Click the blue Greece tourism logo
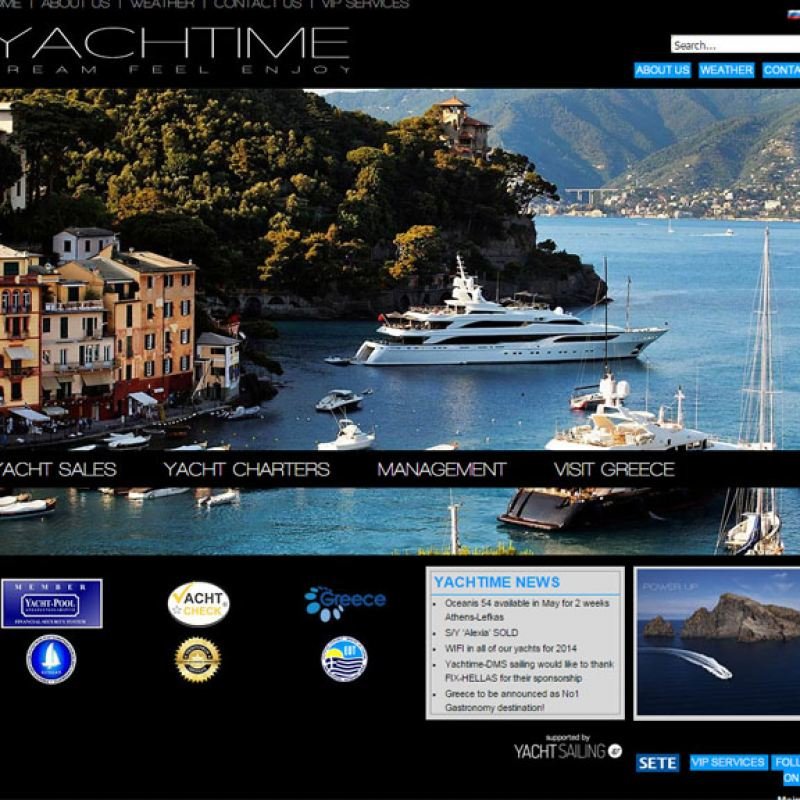Screen dimensions: 800x800 [345, 603]
